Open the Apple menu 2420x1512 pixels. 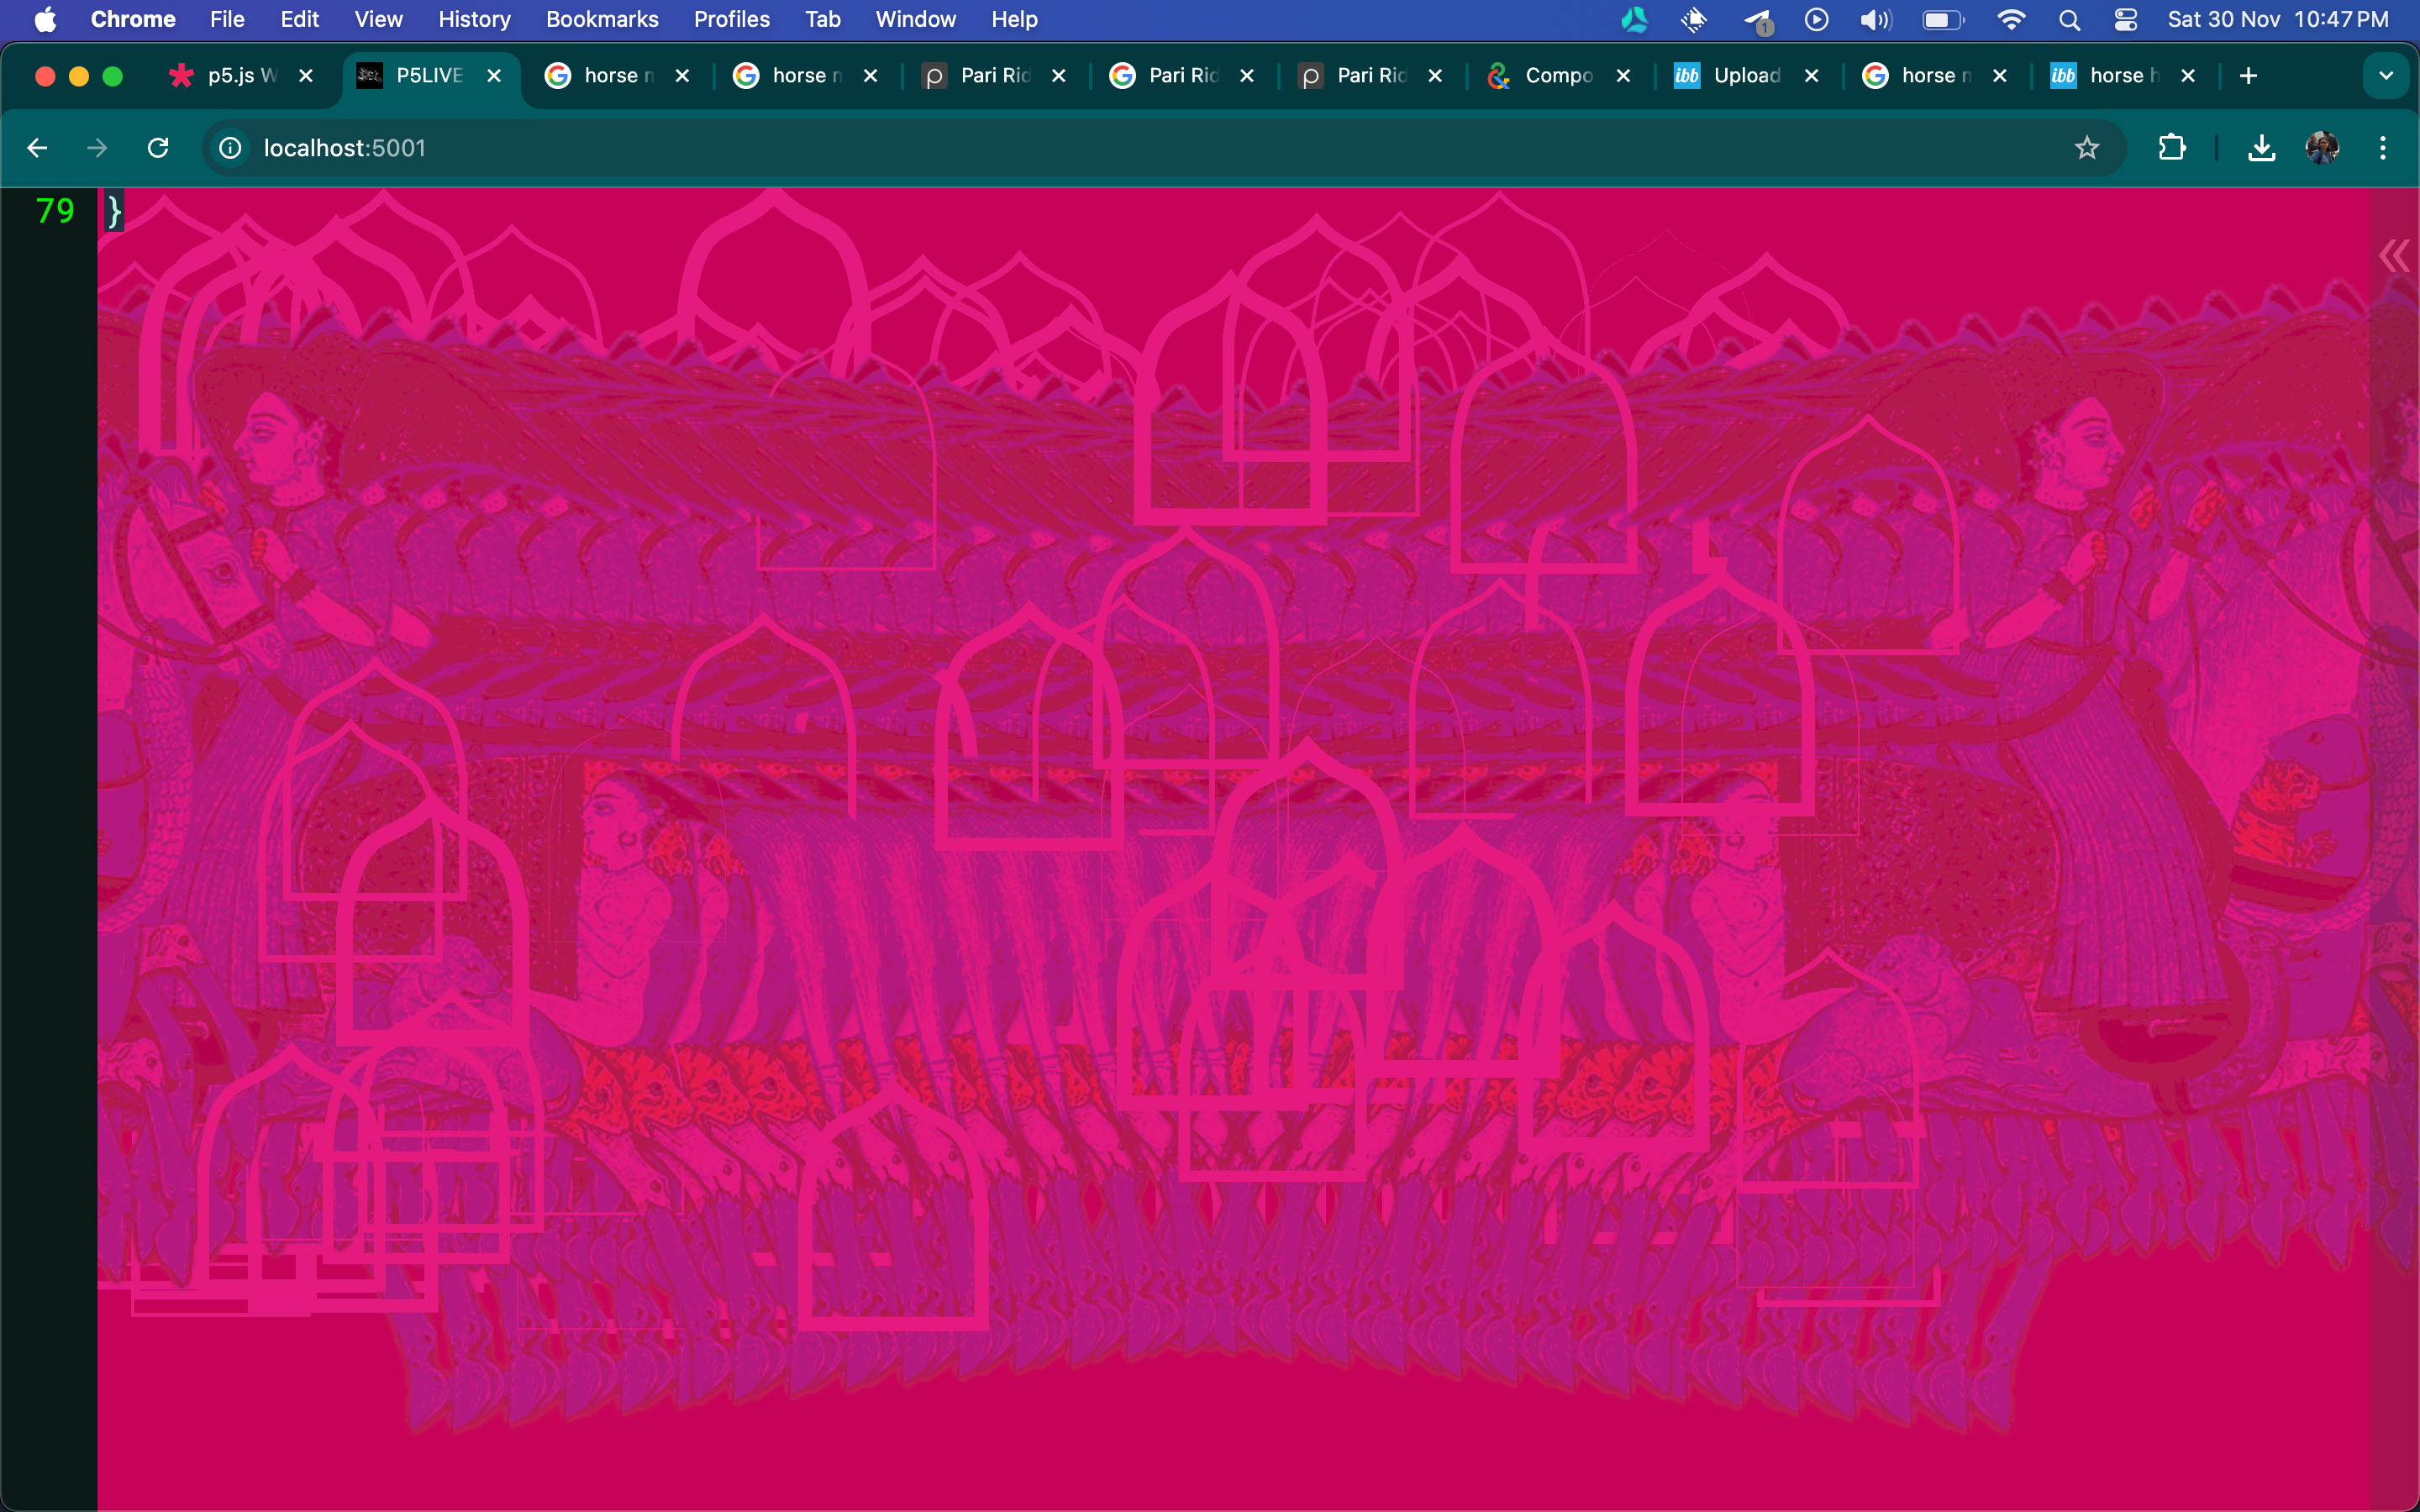tap(45, 19)
